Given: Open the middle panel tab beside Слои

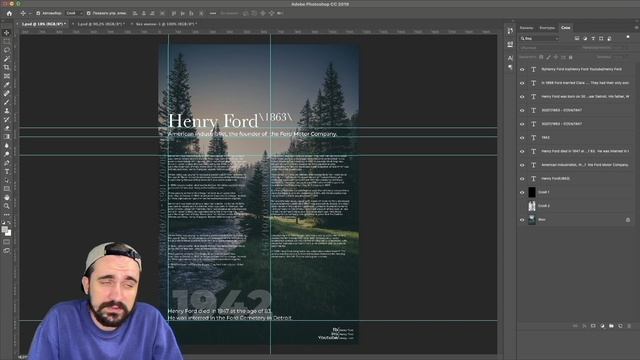Looking at the screenshot, I should 547,28.
